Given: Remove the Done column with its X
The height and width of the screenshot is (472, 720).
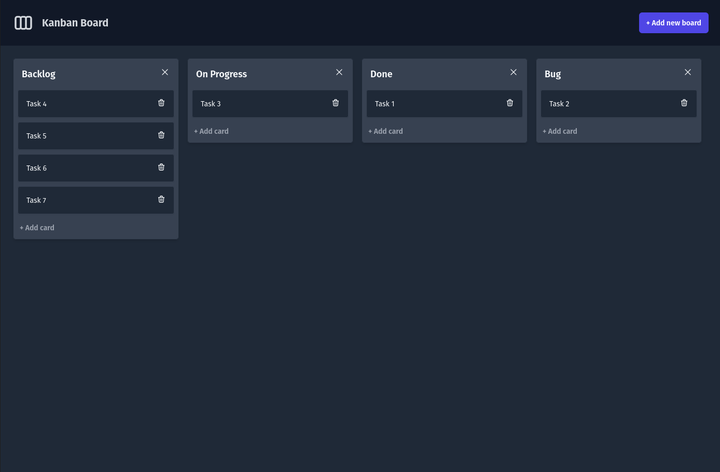Looking at the screenshot, I should pyautogui.click(x=513, y=72).
